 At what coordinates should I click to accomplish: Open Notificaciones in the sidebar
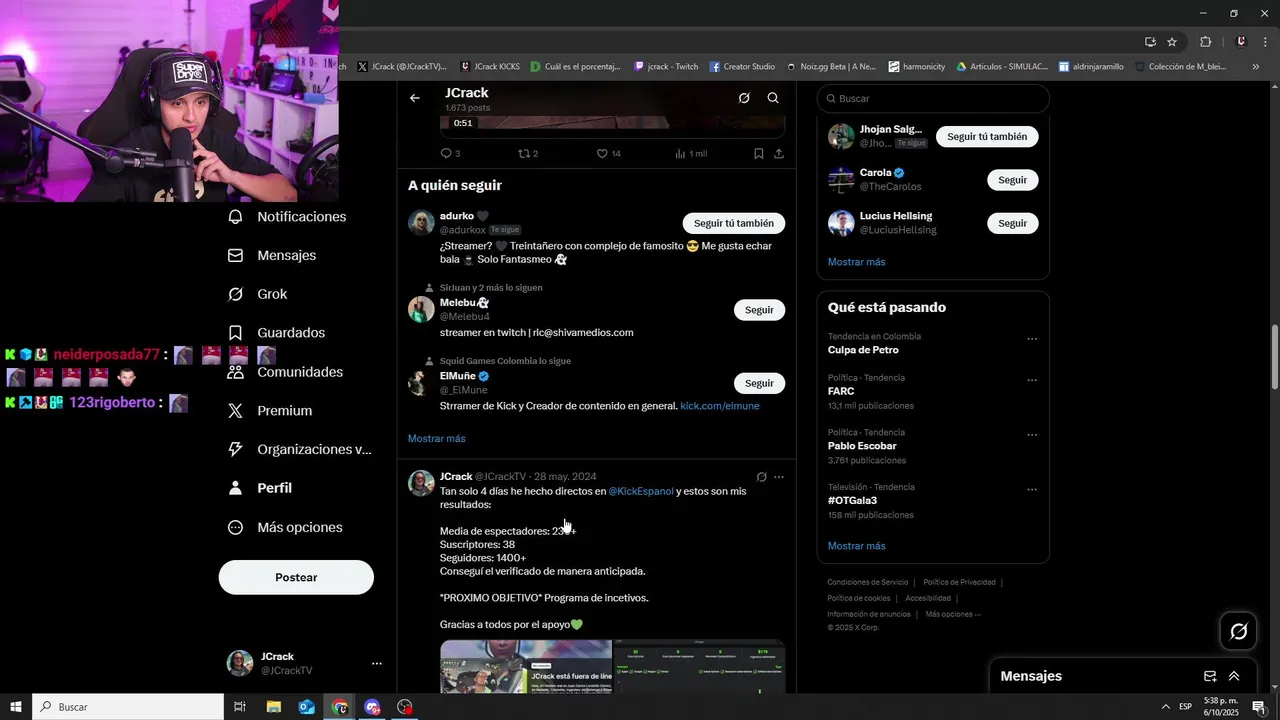[x=287, y=217]
